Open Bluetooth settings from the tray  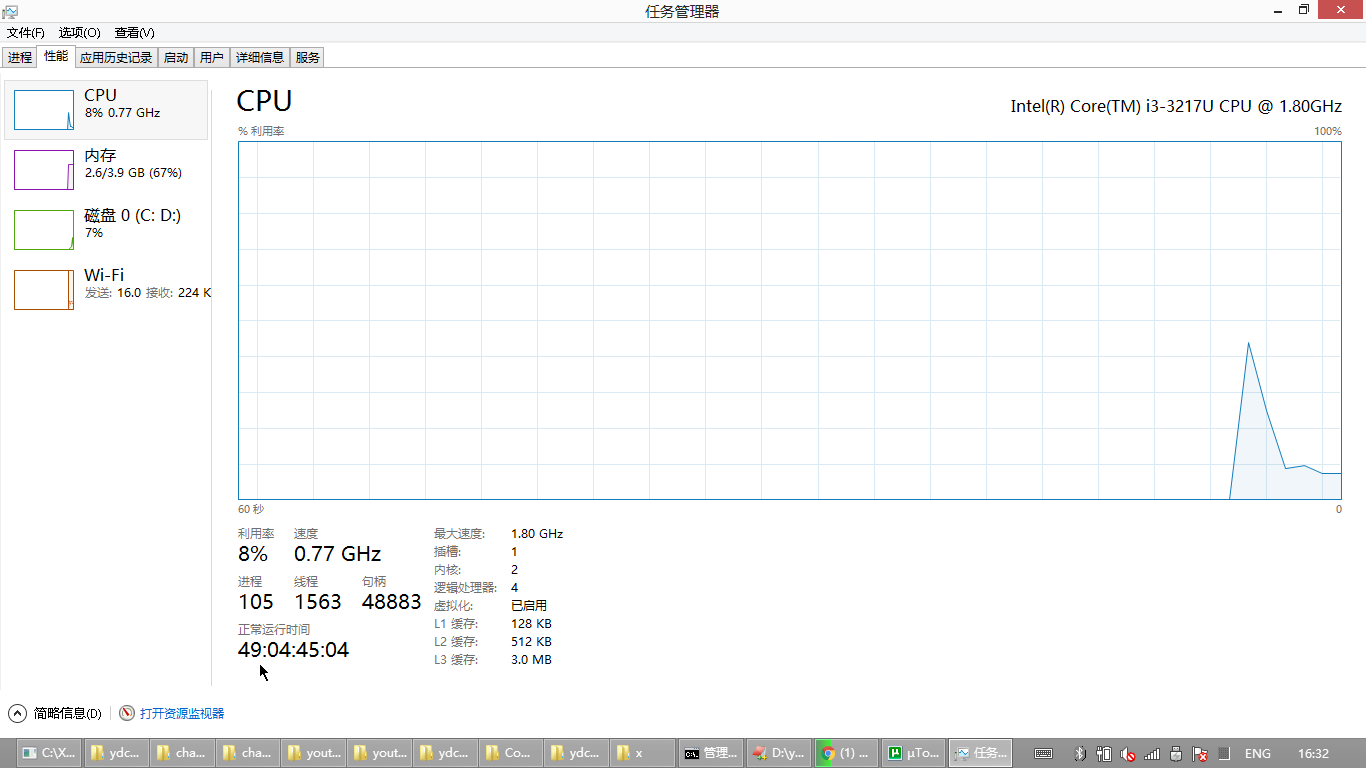[1080, 753]
